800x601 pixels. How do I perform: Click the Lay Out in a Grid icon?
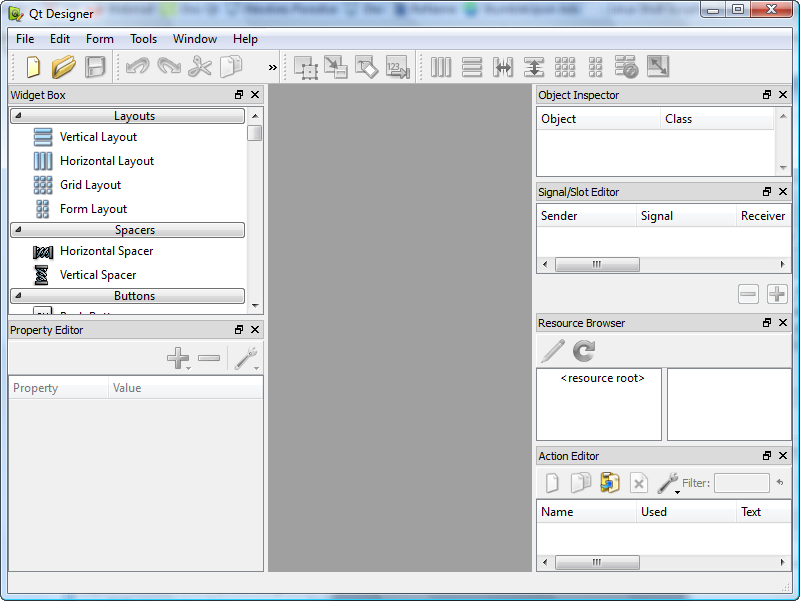coord(565,67)
